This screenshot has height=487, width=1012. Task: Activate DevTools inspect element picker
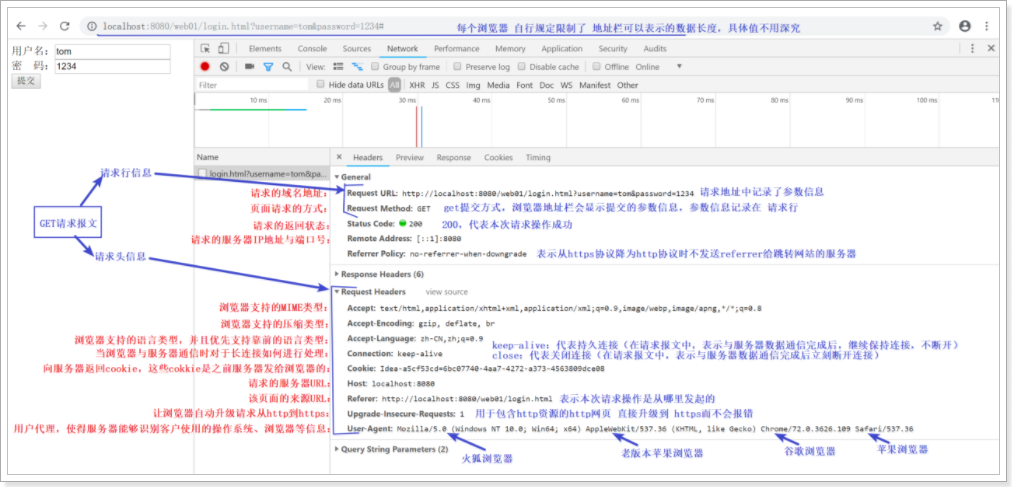coord(206,48)
